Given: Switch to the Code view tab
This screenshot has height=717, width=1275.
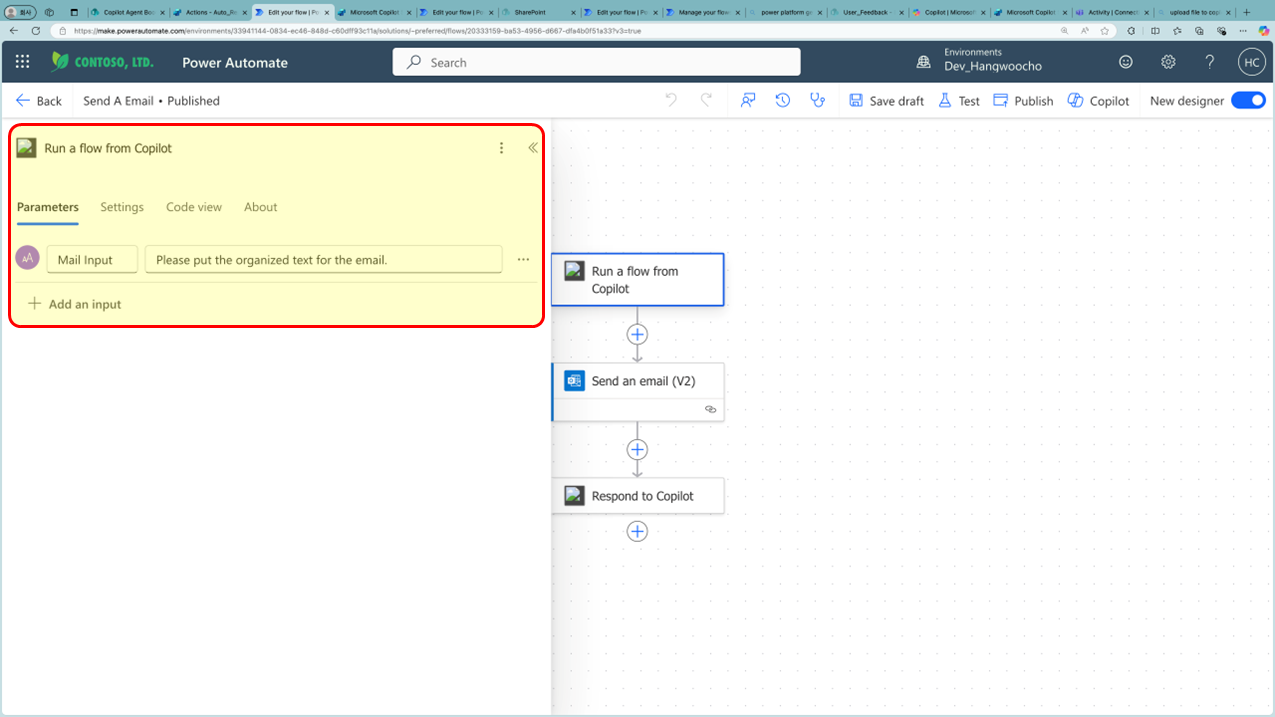Looking at the screenshot, I should coord(194,207).
